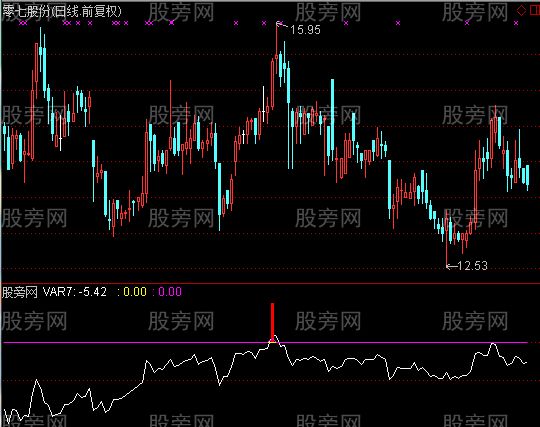Viewport: 540px width, 427px height.
Task: Click the yellow 0.00 indicator value
Action: [x=135, y=292]
